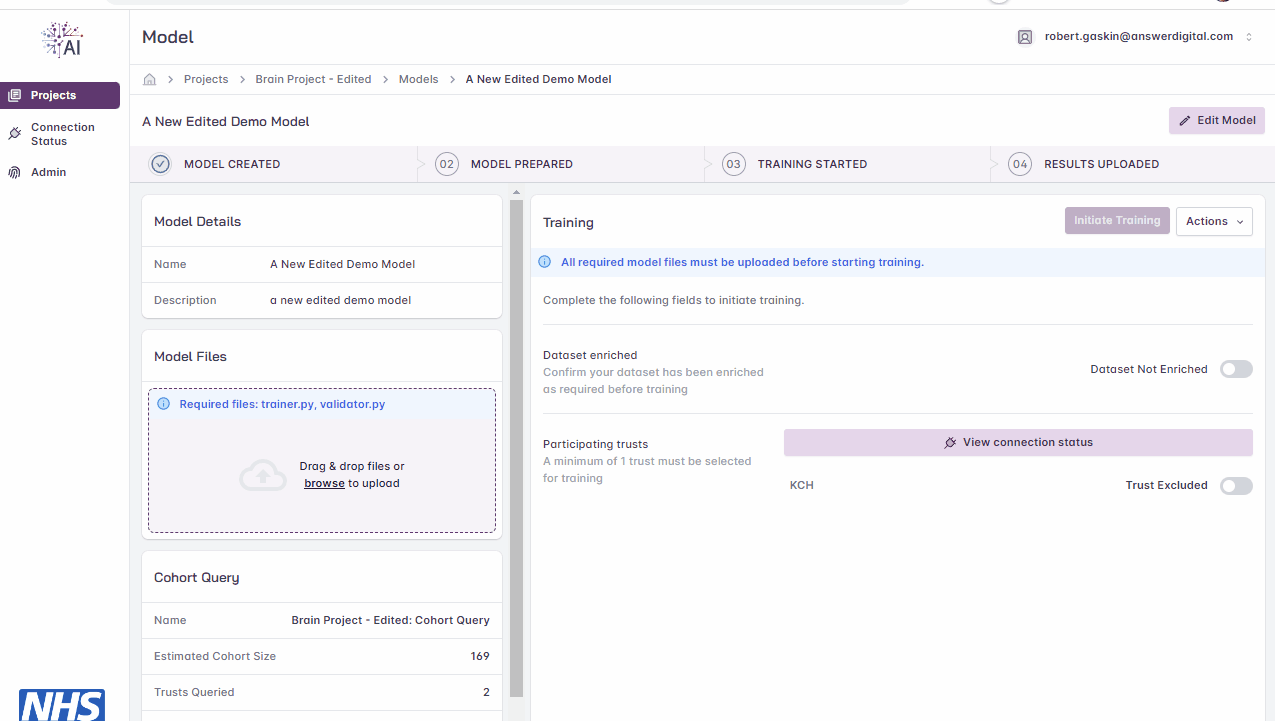Toggle the Dataset Not Enriched switch
Image resolution: width=1275 pixels, height=721 pixels.
[1236, 369]
